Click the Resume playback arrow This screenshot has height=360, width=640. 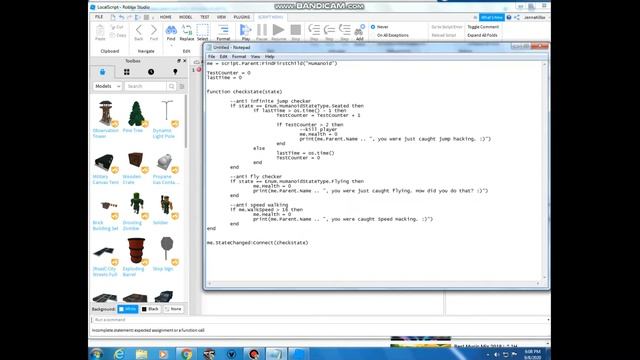pos(278,30)
